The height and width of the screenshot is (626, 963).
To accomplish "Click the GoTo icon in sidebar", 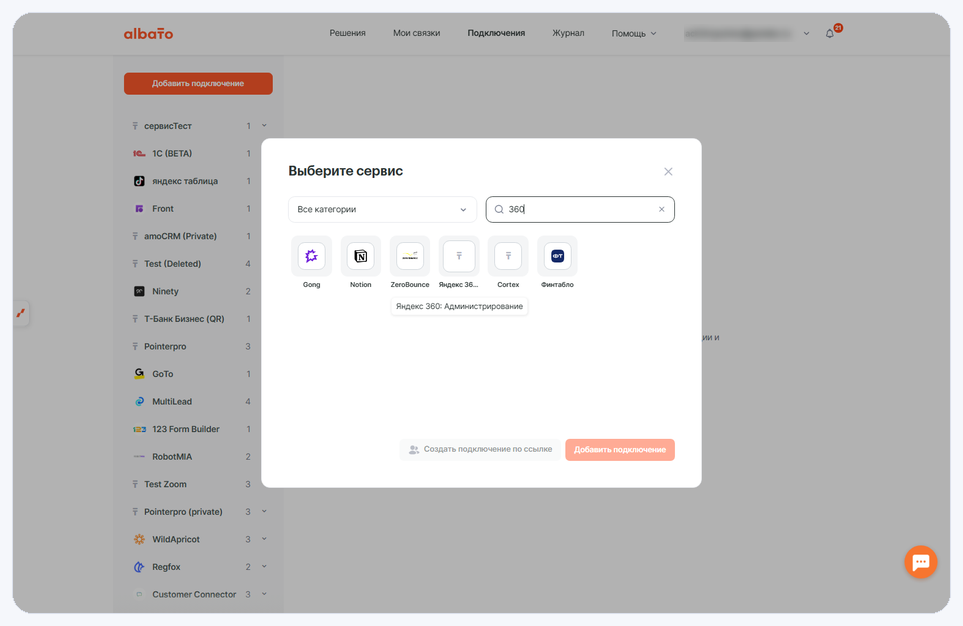I will coord(139,374).
